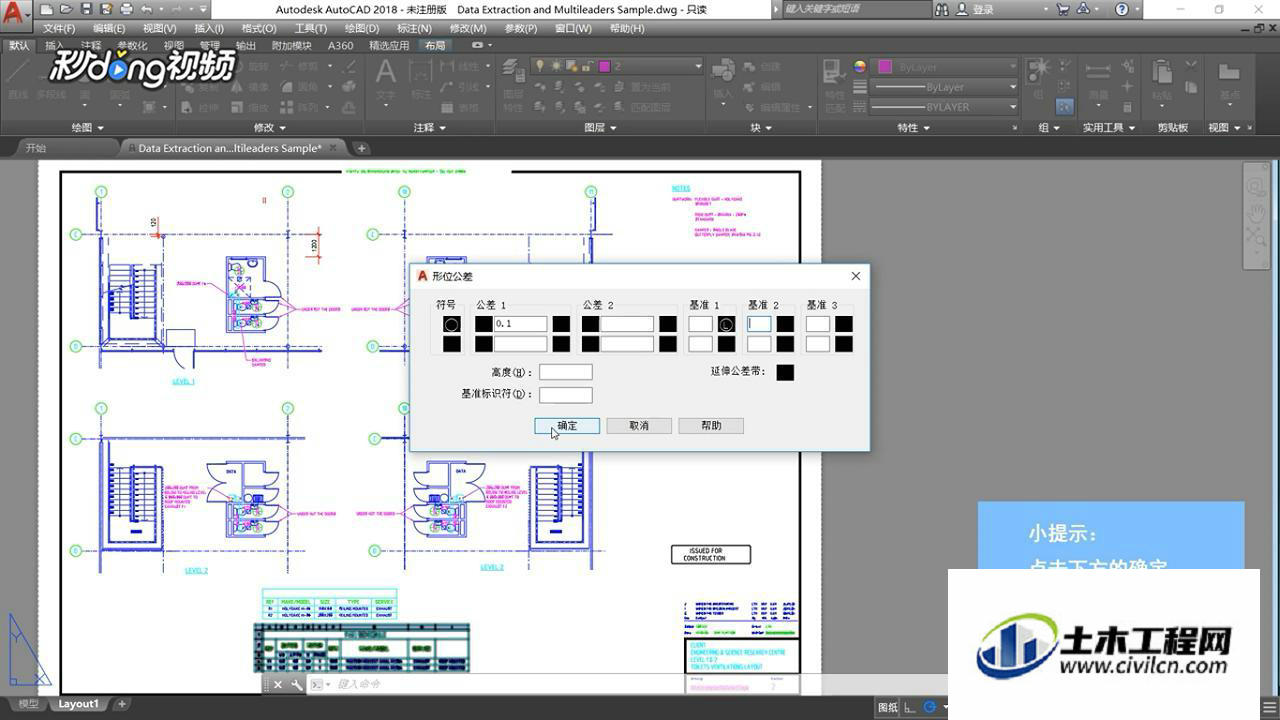Close the 形位公差 dialog with X
Screen dimensions: 1280x720
pos(855,276)
